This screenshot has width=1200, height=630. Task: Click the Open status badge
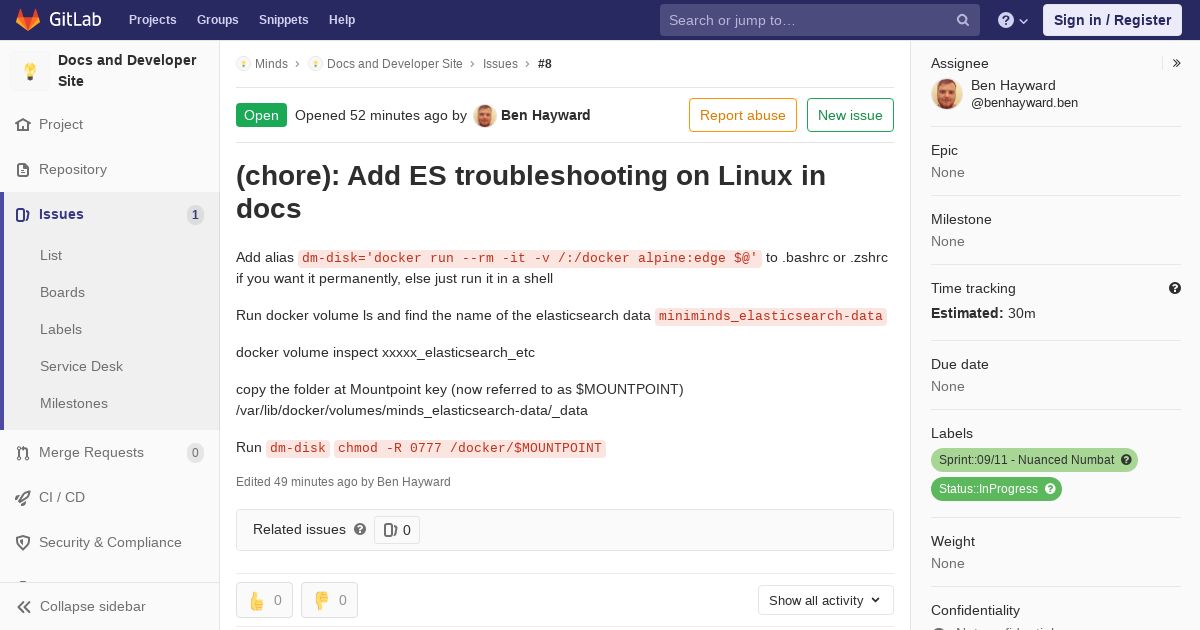261,115
